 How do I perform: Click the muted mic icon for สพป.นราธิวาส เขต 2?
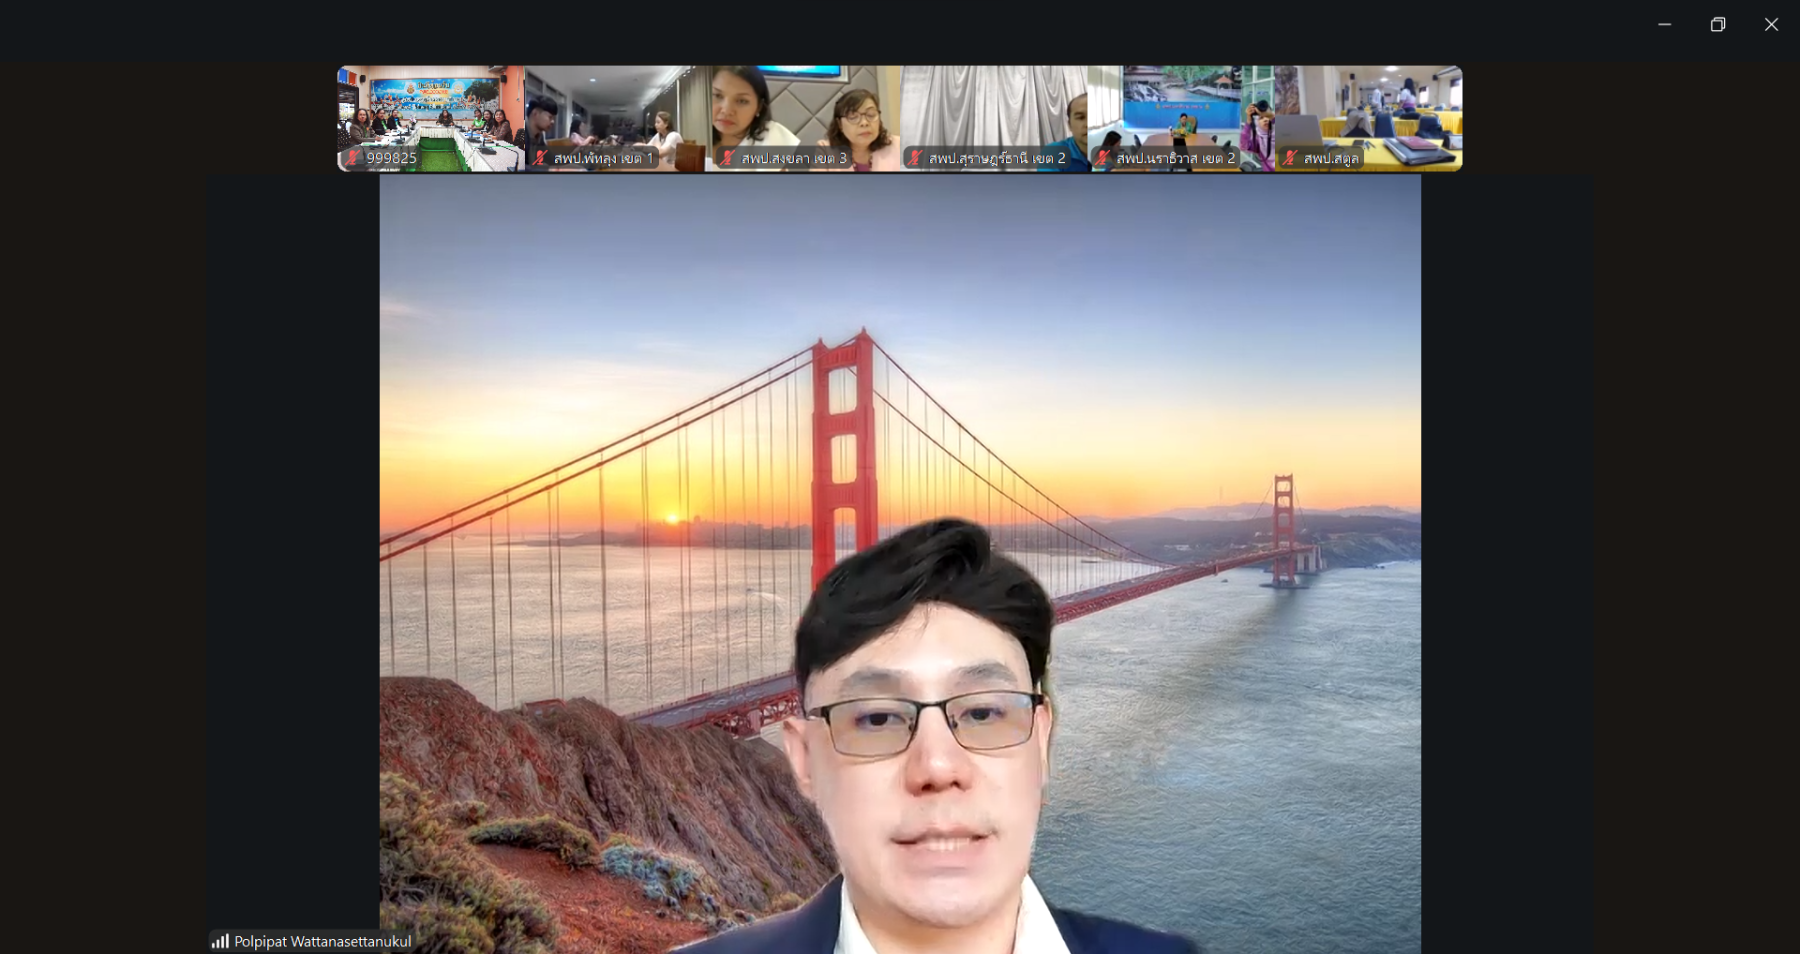click(x=1102, y=158)
